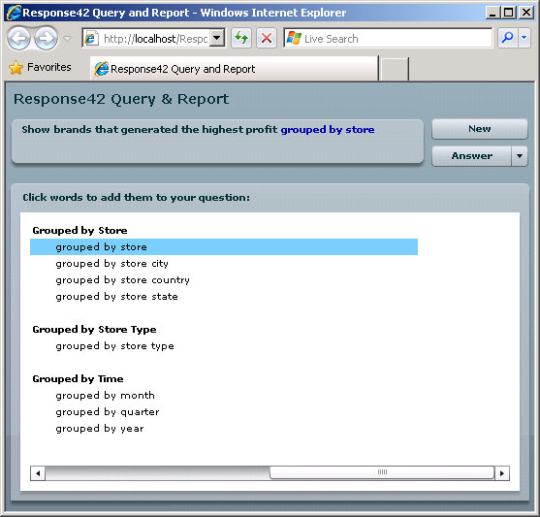This screenshot has width=540, height=517.
Task: Run search with the magnifier icon
Action: 508,38
